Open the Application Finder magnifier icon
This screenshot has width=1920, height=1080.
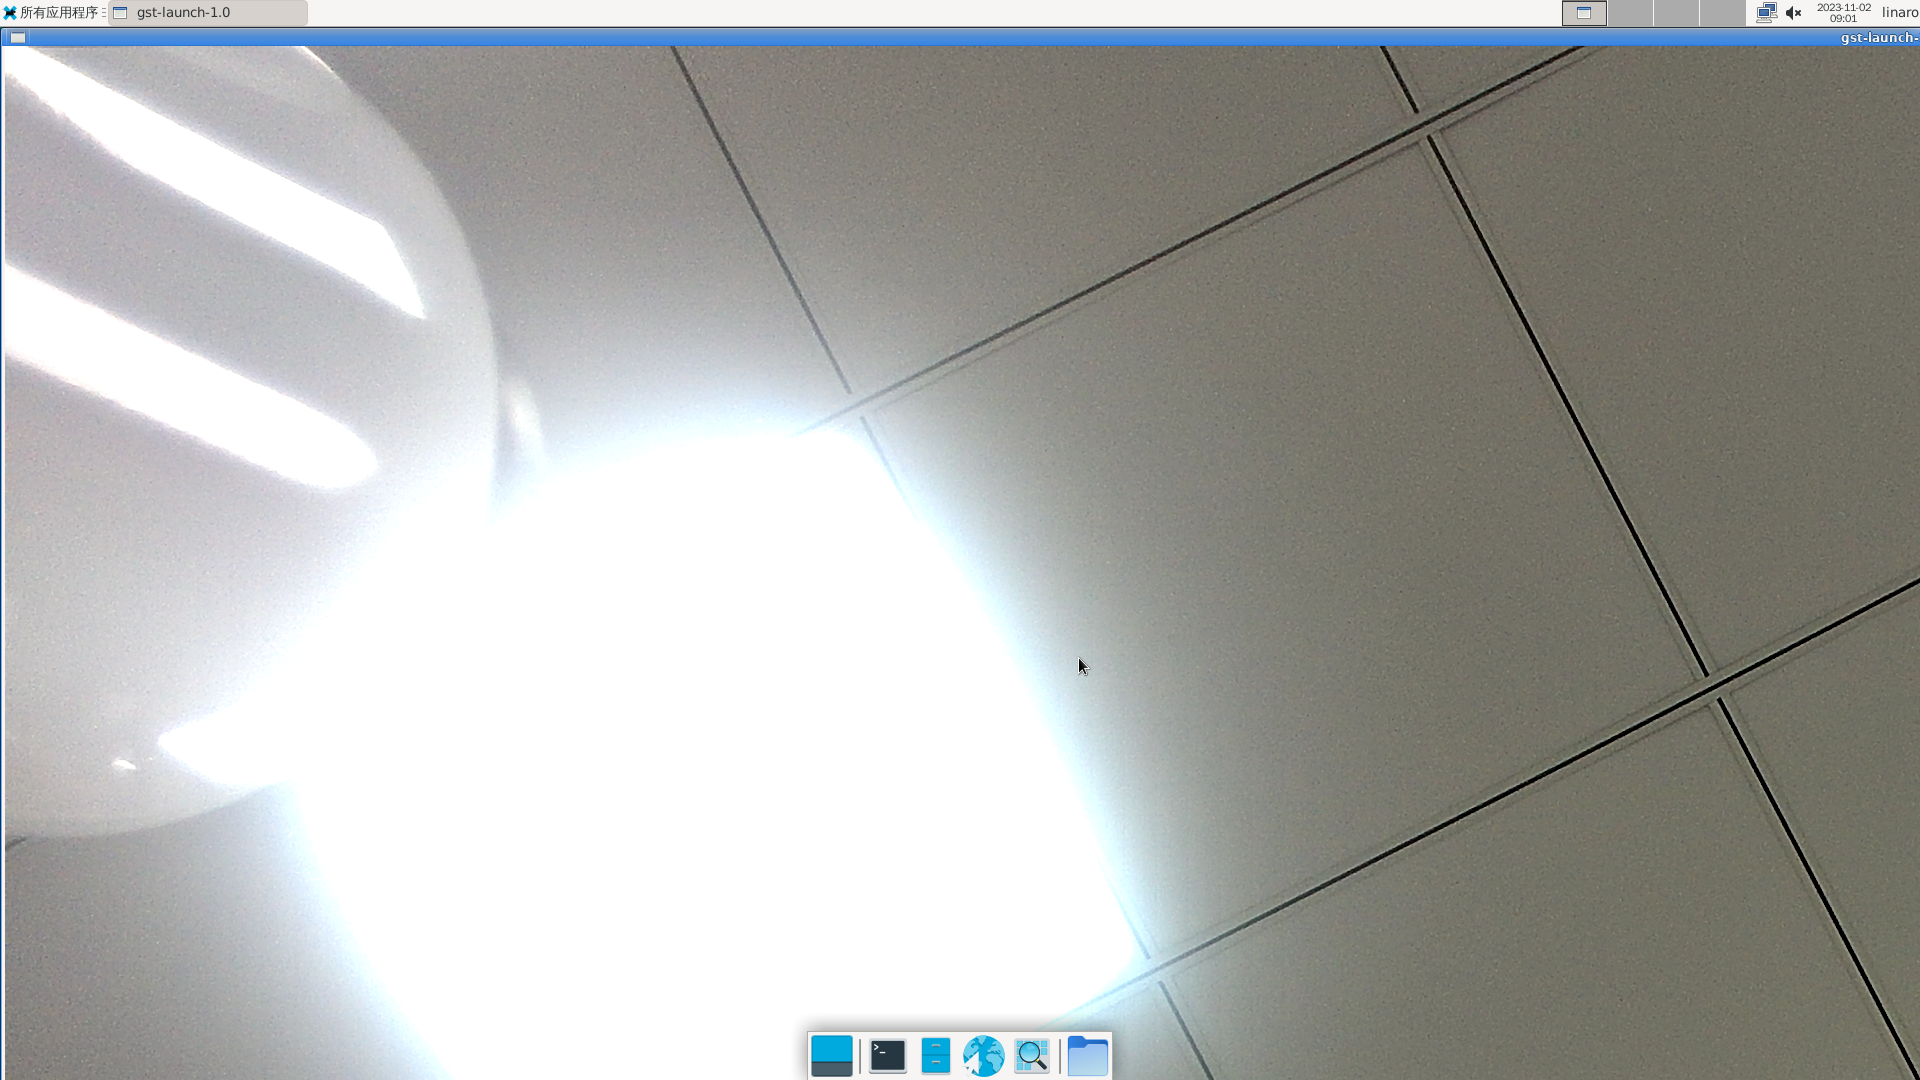pos(1031,1056)
